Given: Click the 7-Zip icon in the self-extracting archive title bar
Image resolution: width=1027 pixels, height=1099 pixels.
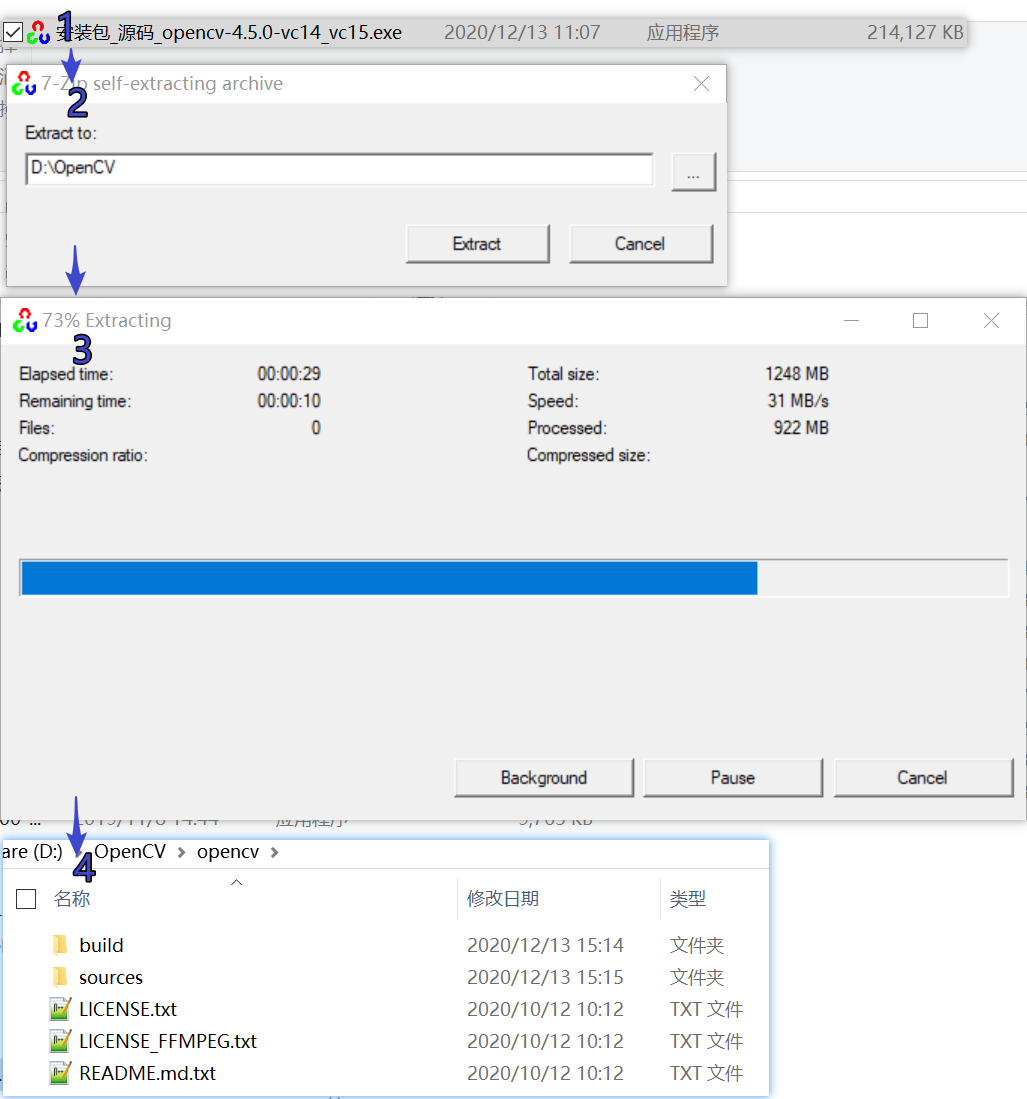Looking at the screenshot, I should point(24,84).
